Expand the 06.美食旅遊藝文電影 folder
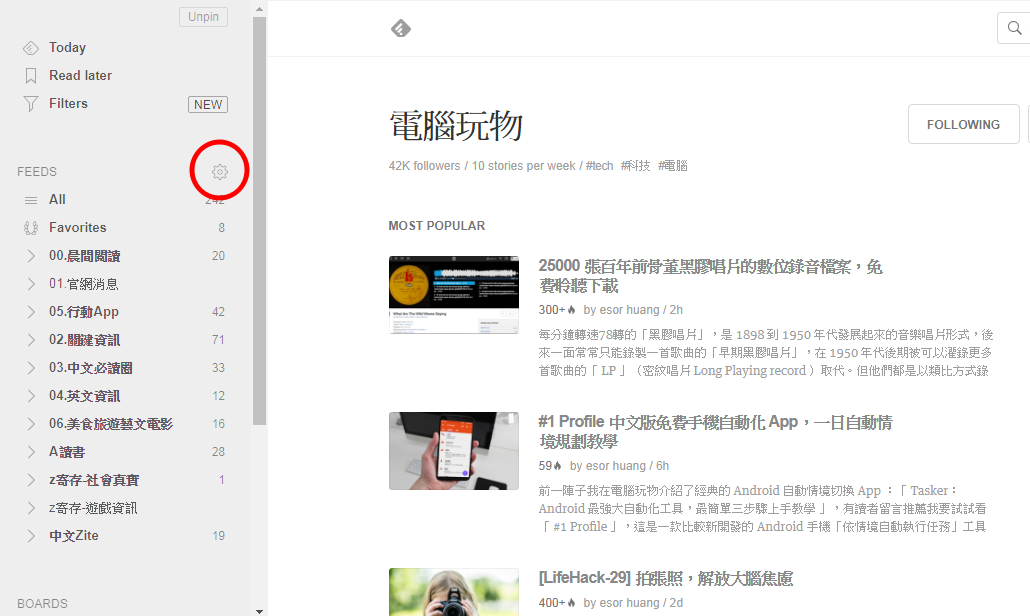1030x616 pixels. pyautogui.click(x=31, y=424)
